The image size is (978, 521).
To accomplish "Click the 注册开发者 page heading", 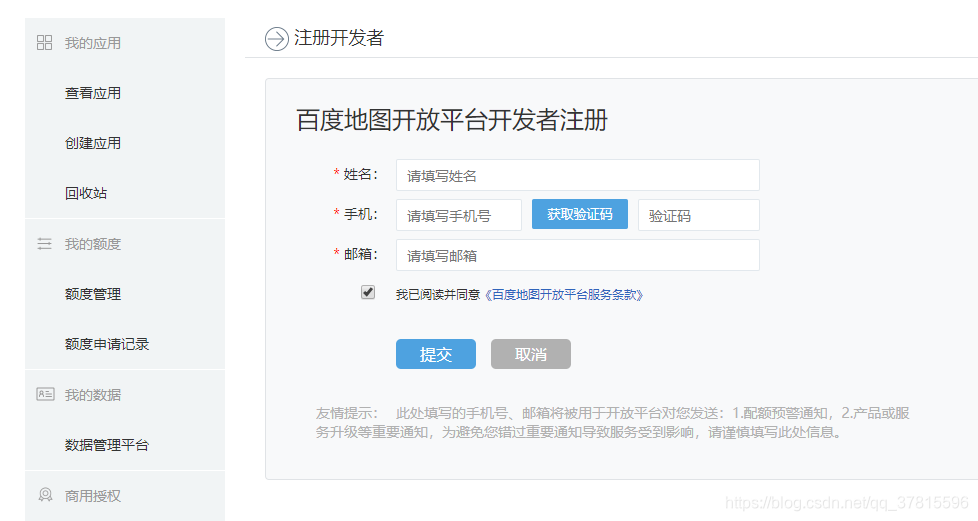I will pyautogui.click(x=339, y=38).
